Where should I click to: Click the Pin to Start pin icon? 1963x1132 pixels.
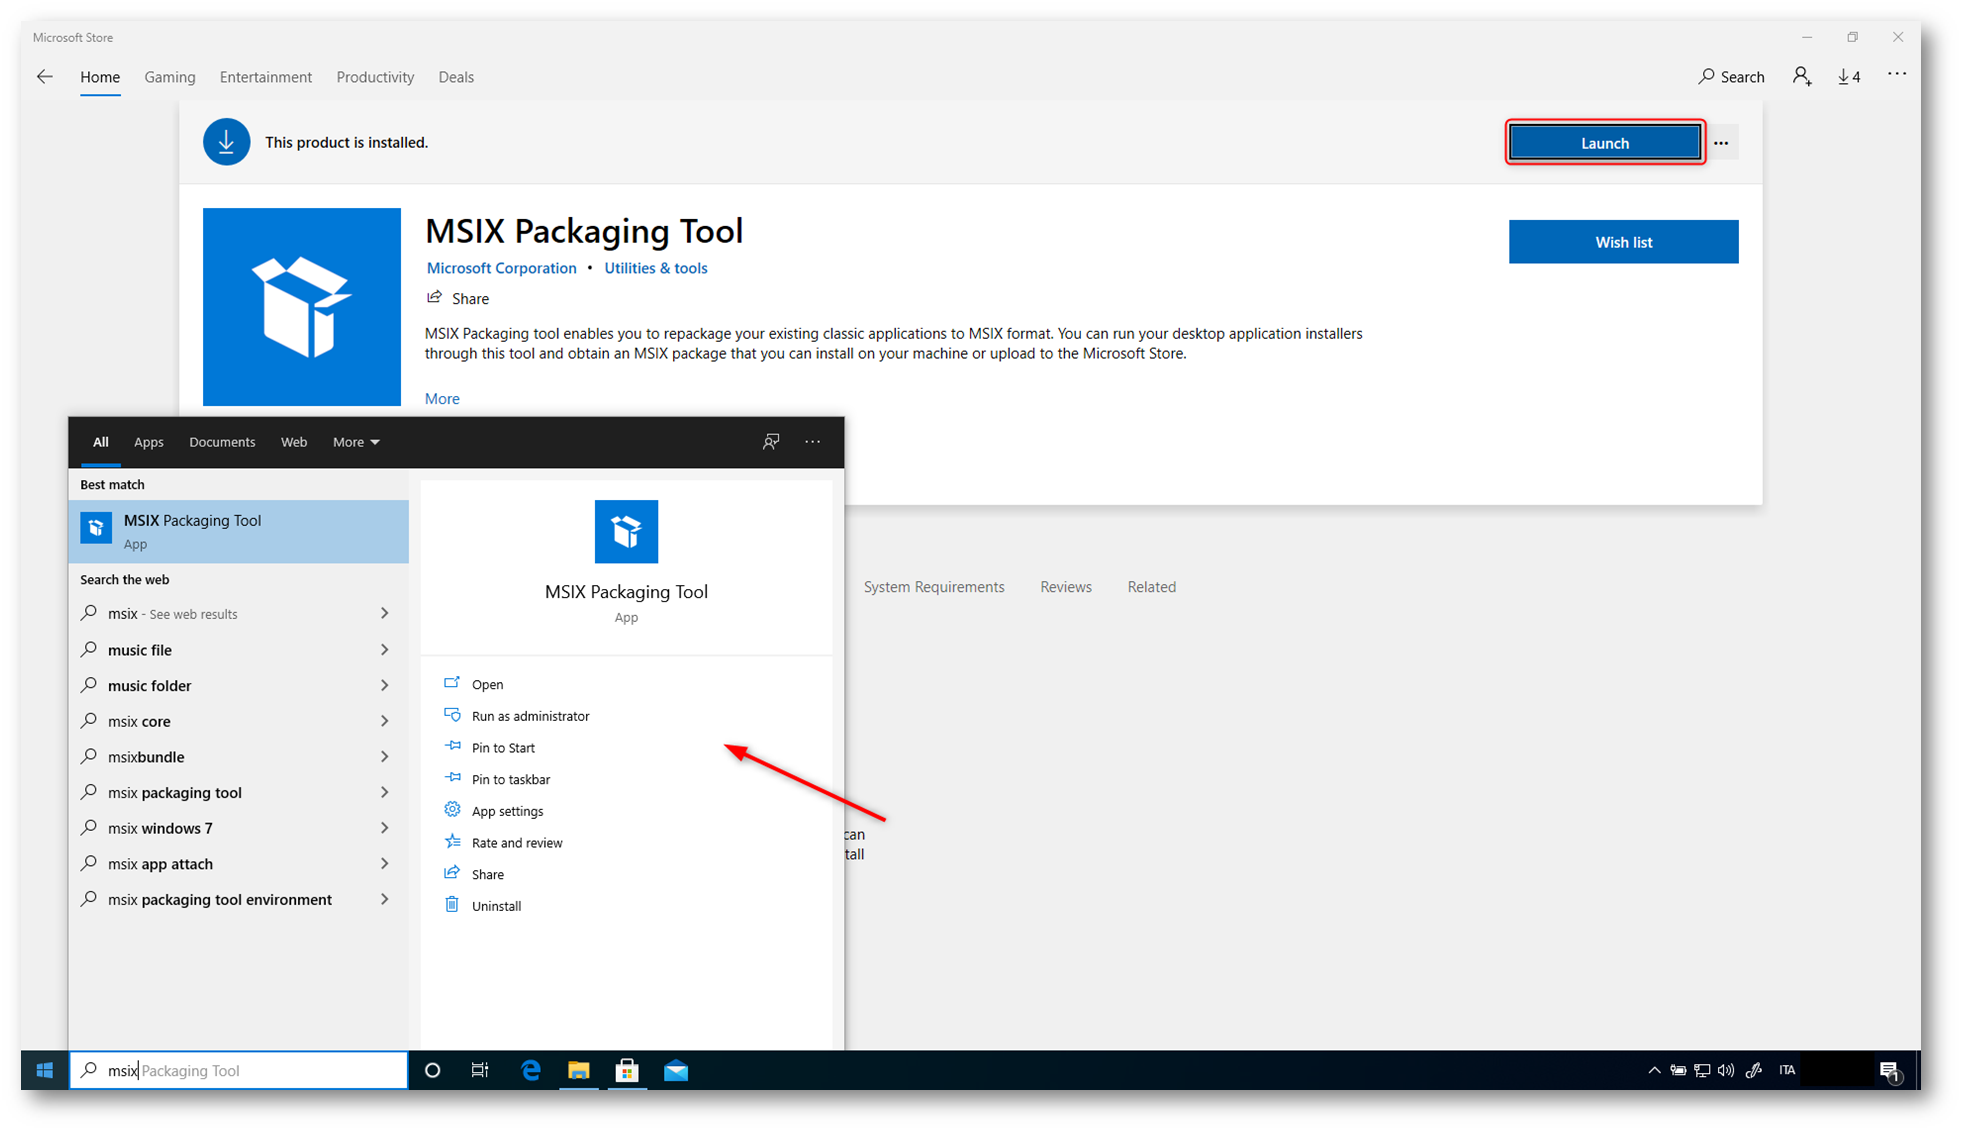[x=452, y=746]
